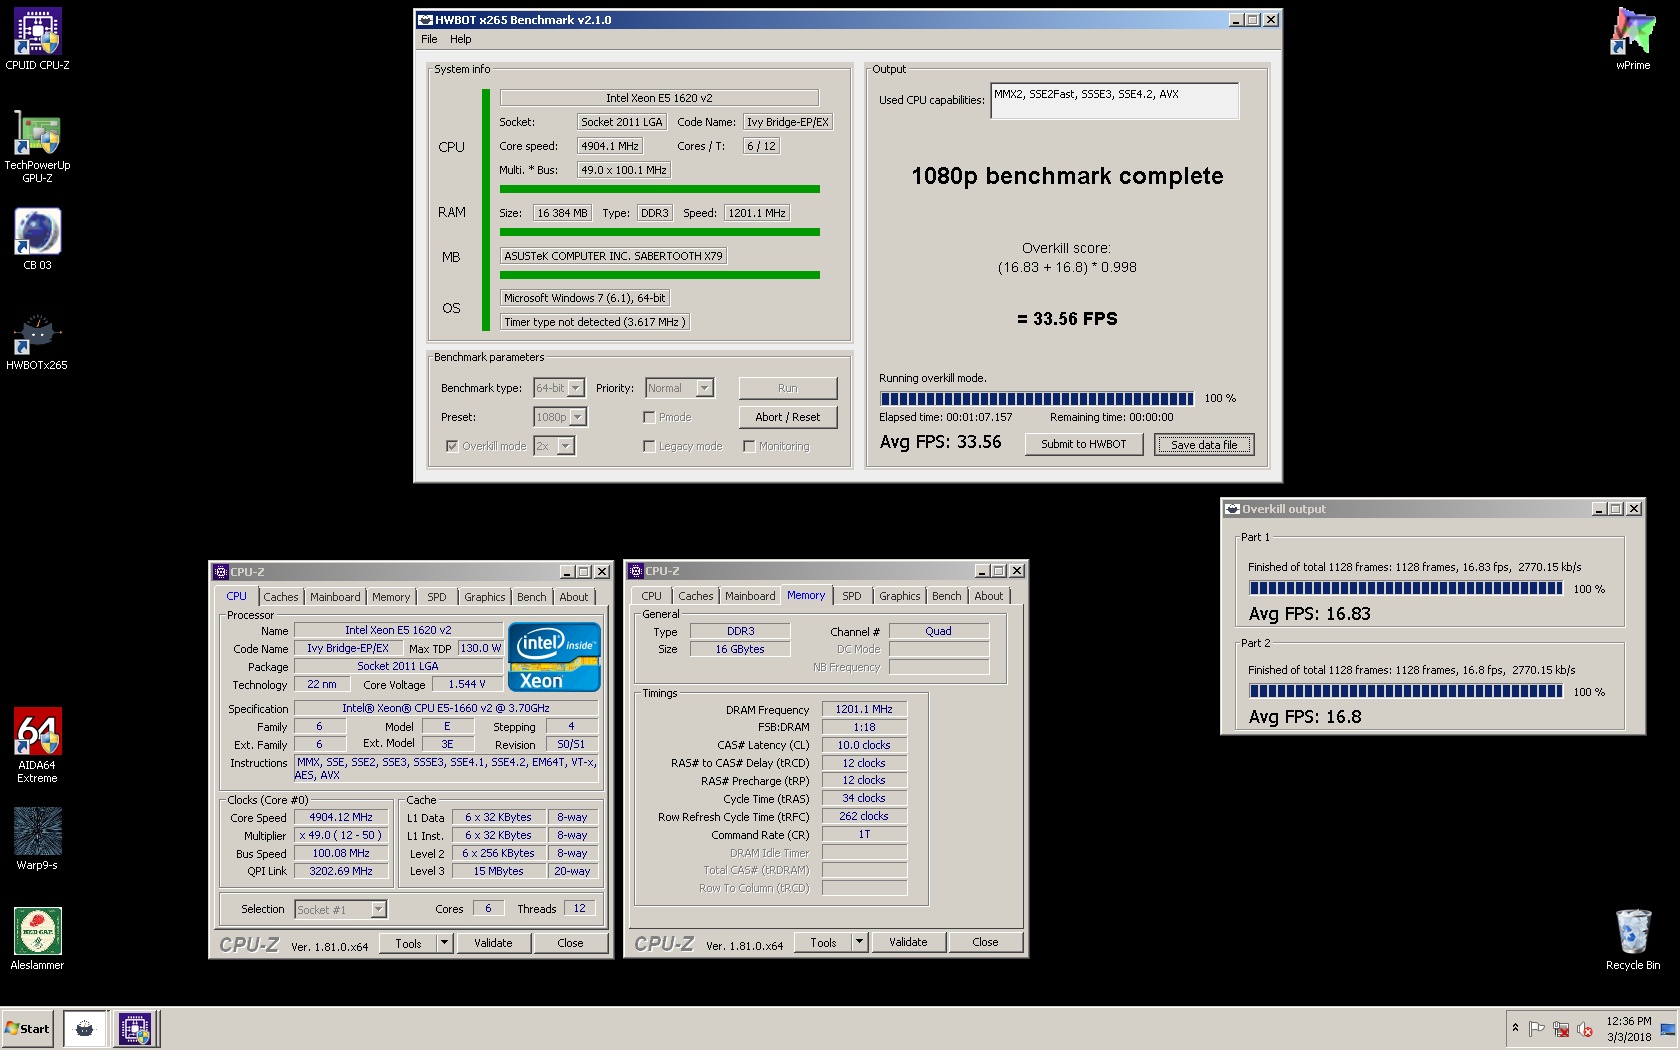The height and width of the screenshot is (1050, 1680).
Task: Open Aleslammer desktop icon
Action: (x=37, y=938)
